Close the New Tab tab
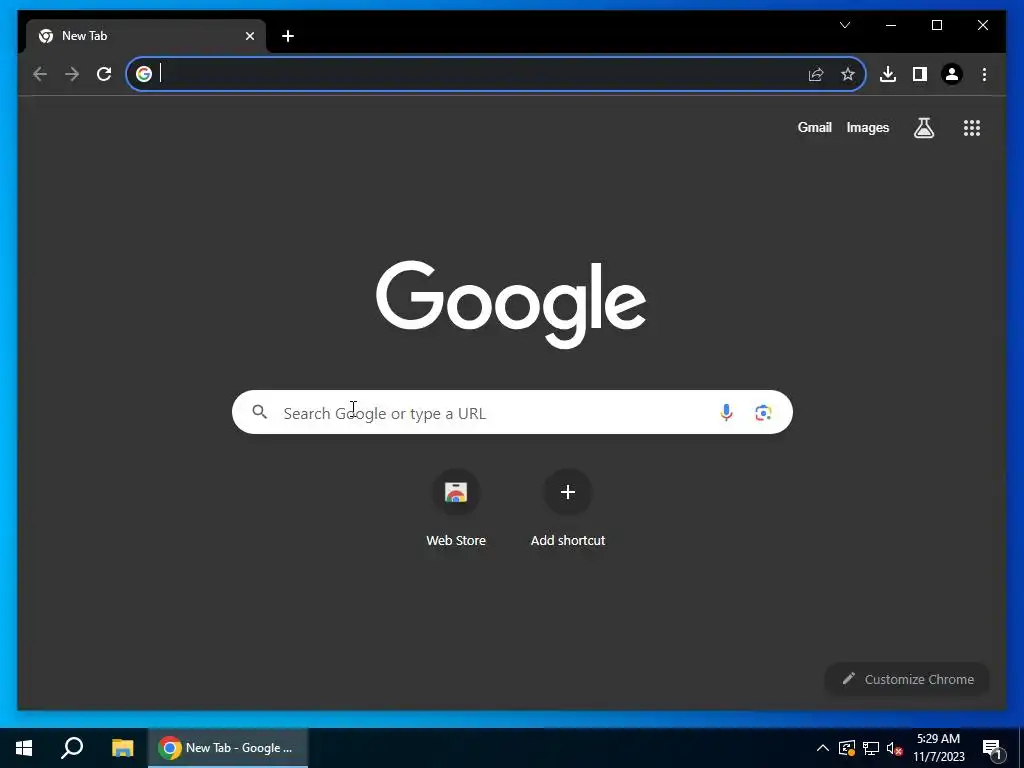Image resolution: width=1024 pixels, height=768 pixels. point(249,36)
